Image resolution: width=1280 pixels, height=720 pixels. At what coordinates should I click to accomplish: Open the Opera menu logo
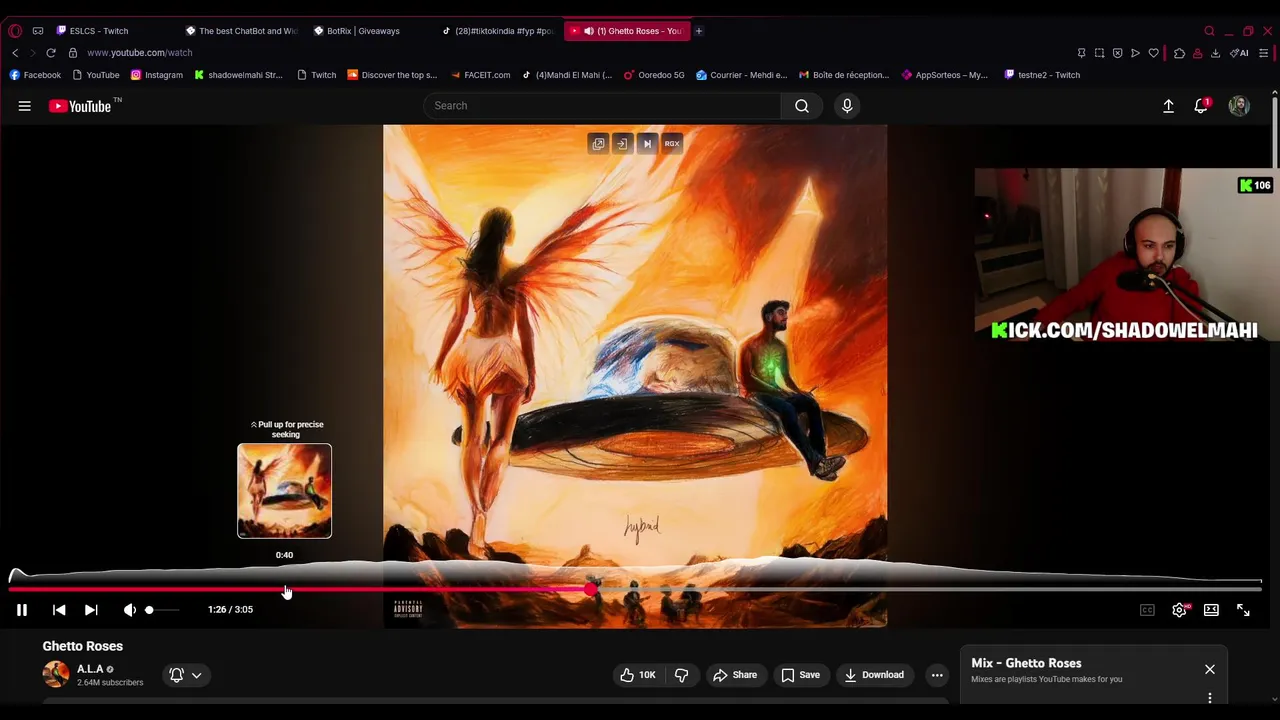(x=15, y=31)
